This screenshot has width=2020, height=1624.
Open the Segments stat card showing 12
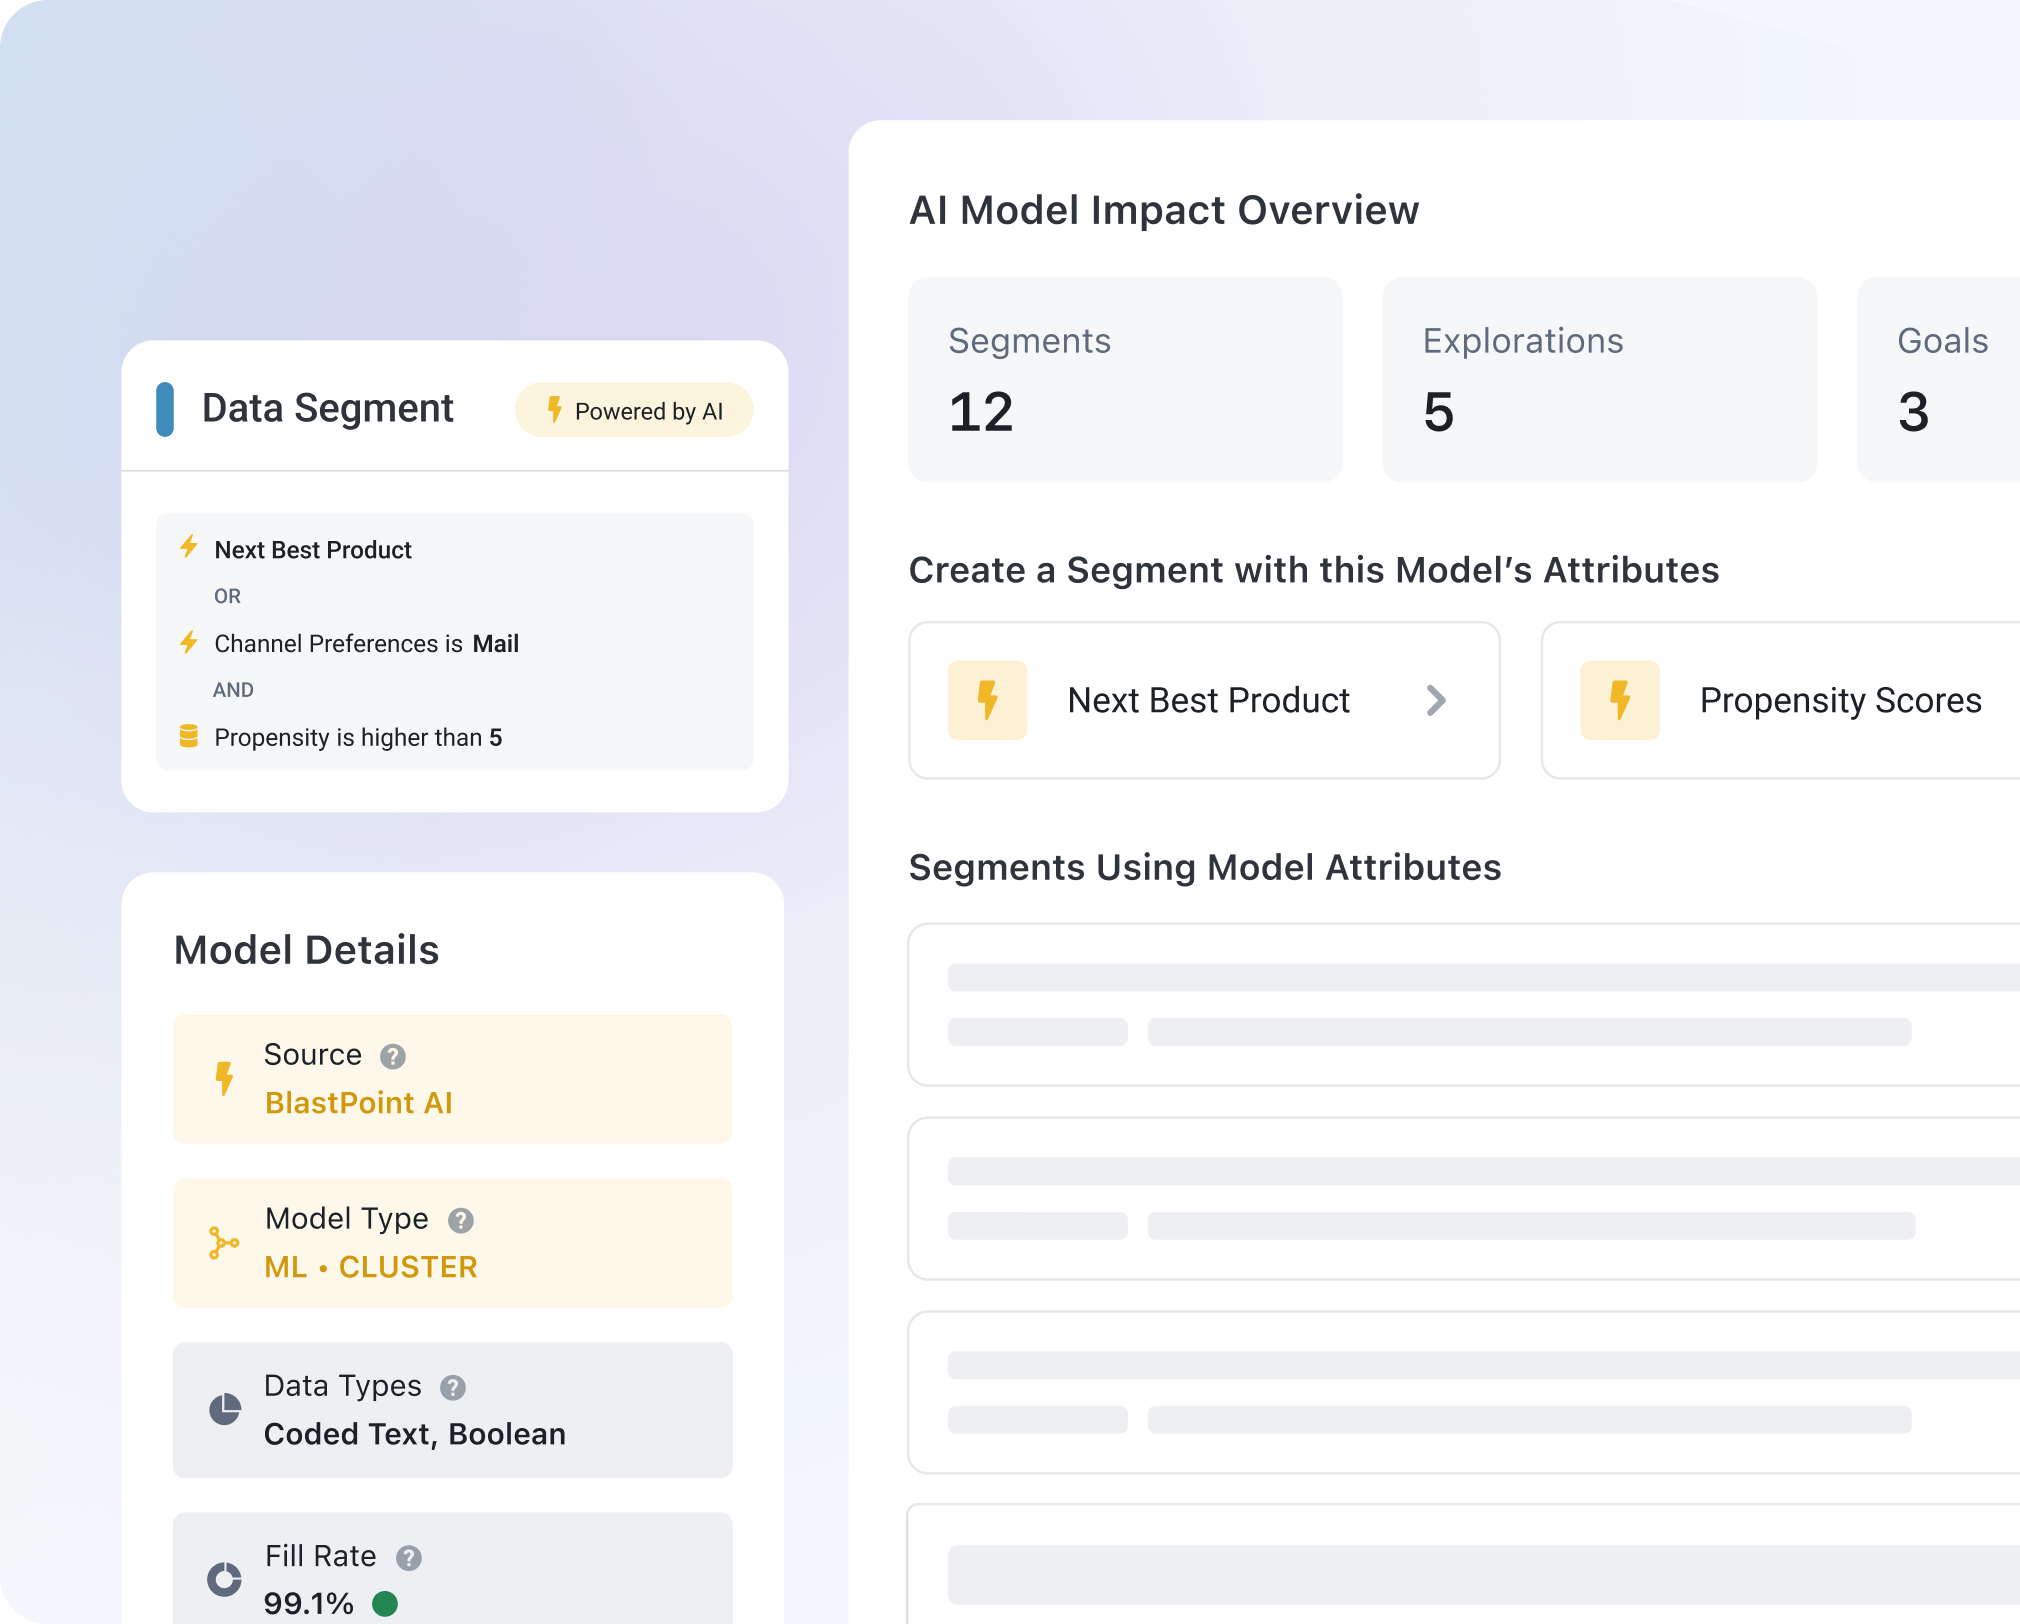click(1125, 380)
